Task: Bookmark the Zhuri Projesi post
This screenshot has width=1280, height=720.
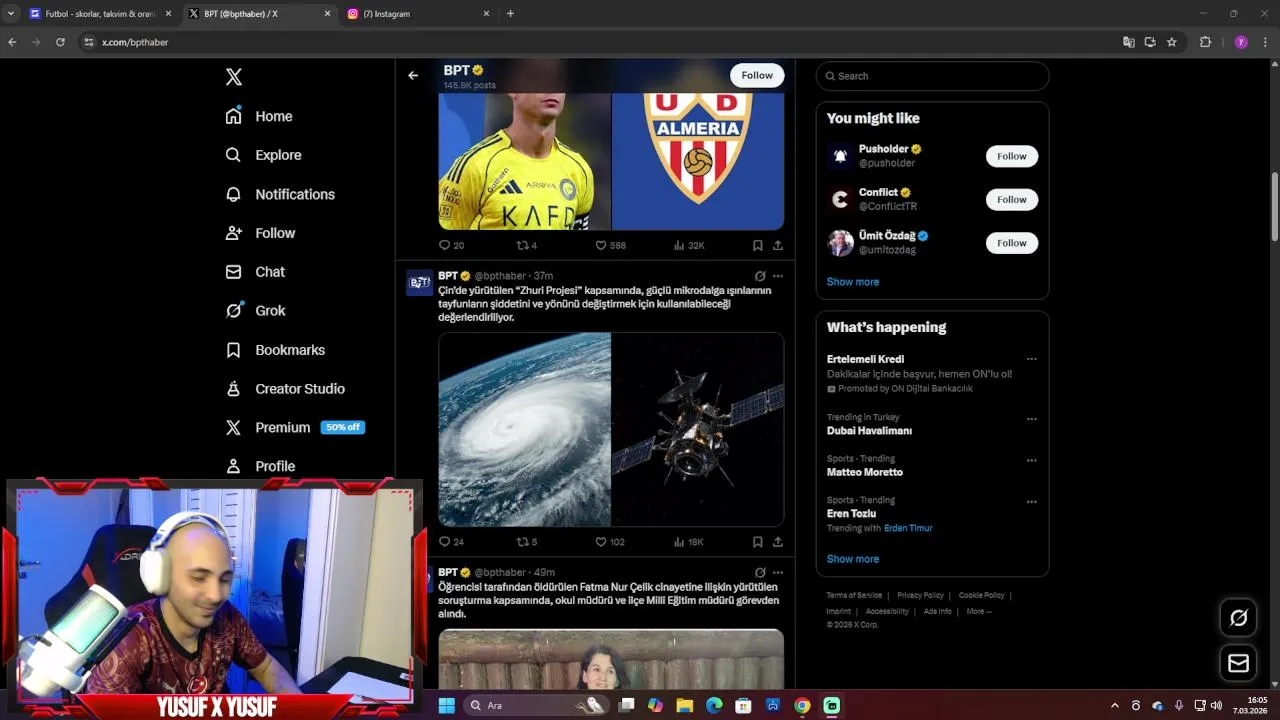Action: [757, 542]
